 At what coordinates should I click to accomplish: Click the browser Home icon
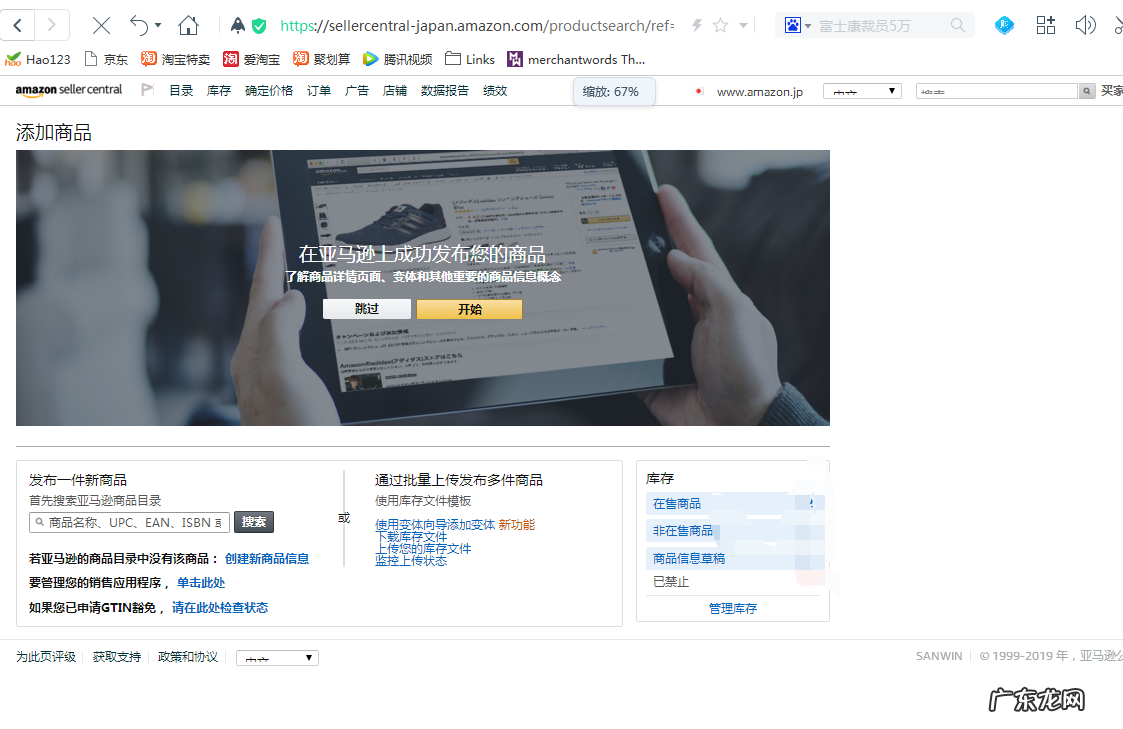[x=189, y=26]
